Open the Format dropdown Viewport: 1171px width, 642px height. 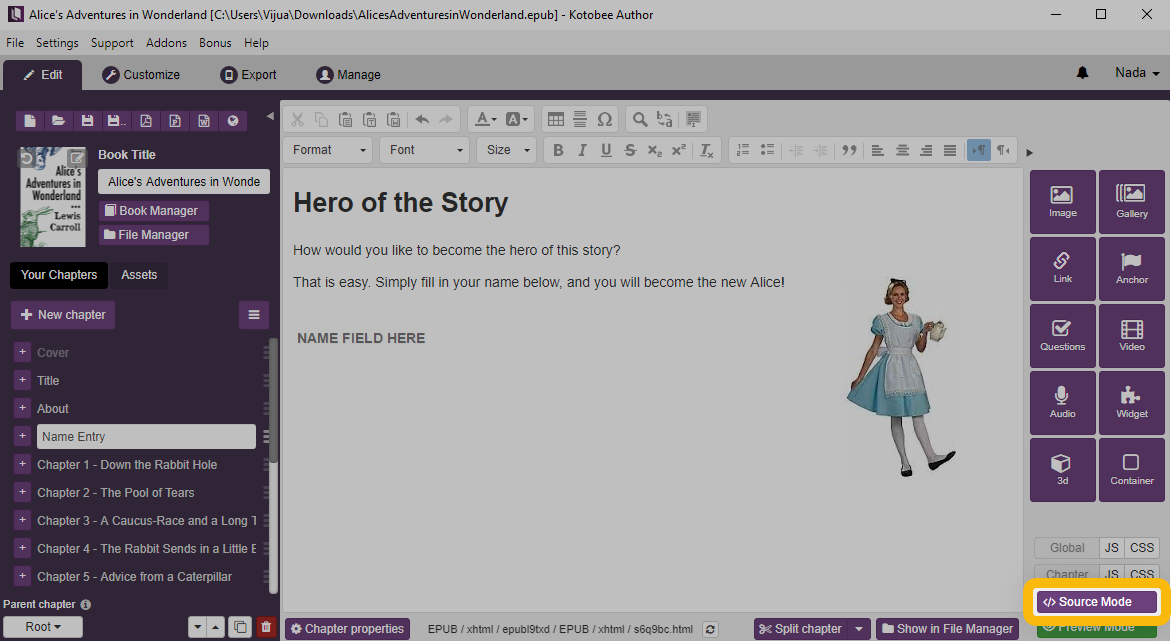pyautogui.click(x=328, y=150)
